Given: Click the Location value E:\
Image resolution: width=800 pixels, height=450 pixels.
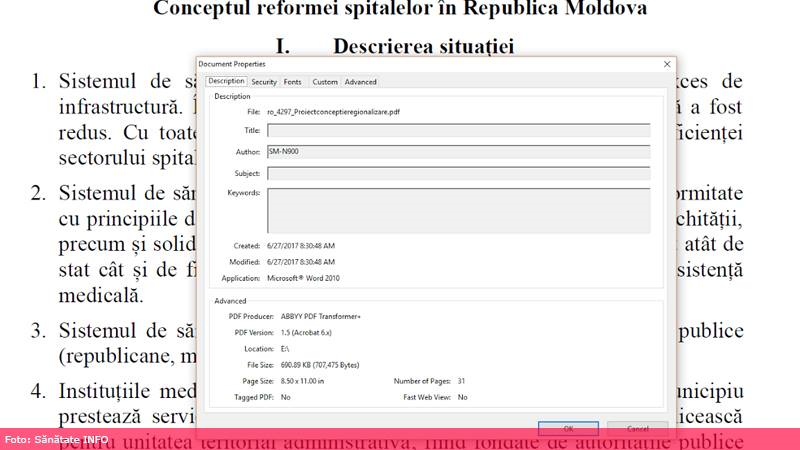Looking at the screenshot, I should (x=287, y=349).
